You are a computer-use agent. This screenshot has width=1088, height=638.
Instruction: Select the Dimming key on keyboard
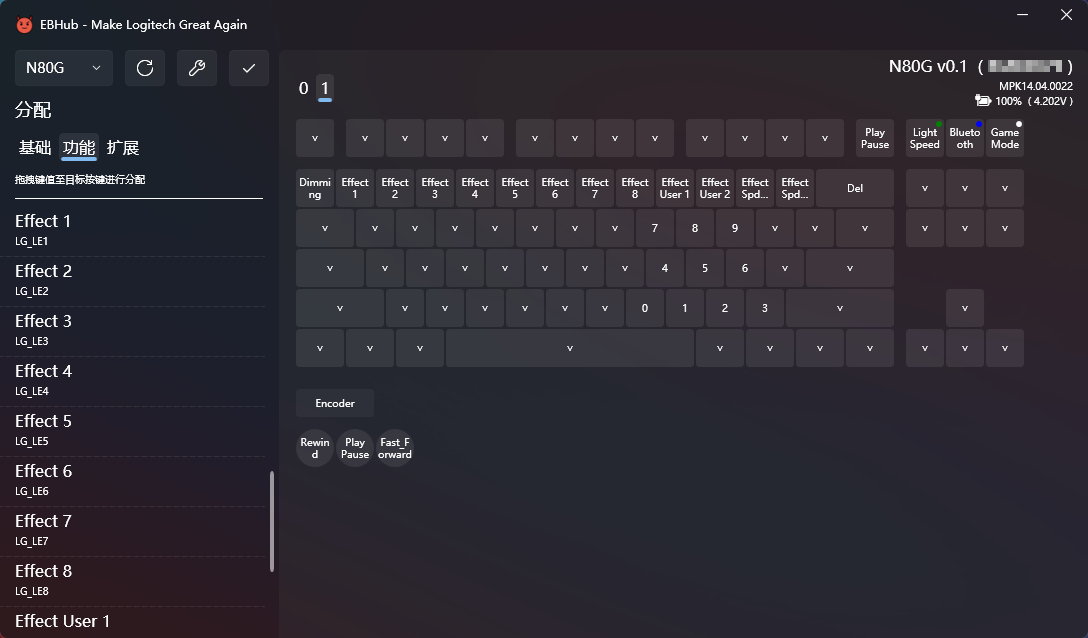coord(315,188)
